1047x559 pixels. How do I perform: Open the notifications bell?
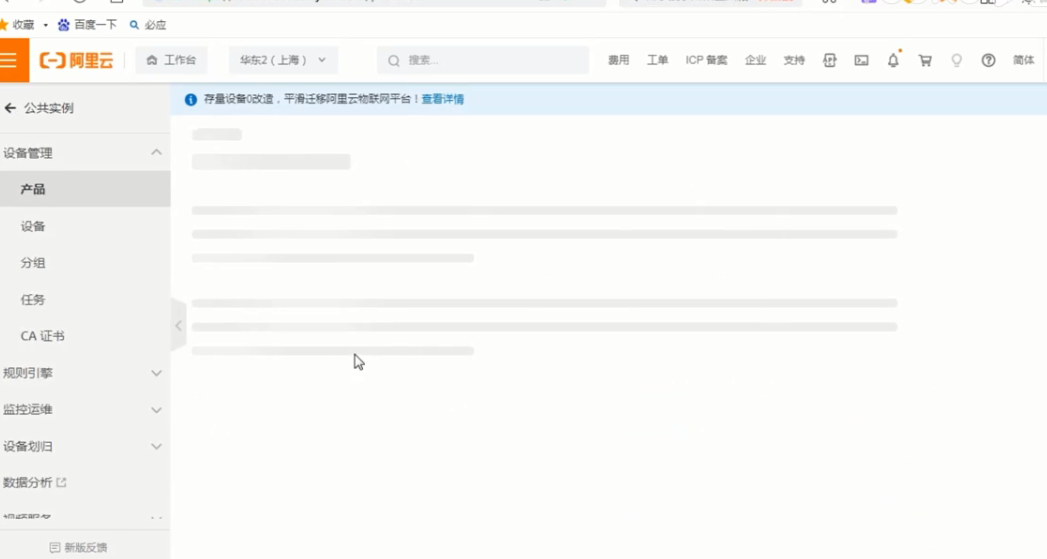pos(893,61)
